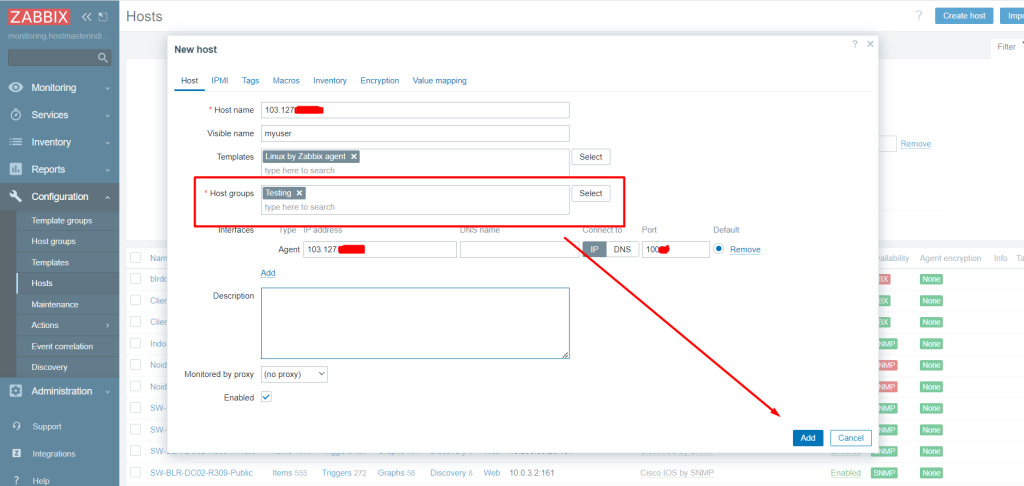This screenshot has height=486, width=1024.
Task: Tick checkbox for SW-BLR-DC02-R309-Public row
Action: pyautogui.click(x=135, y=472)
